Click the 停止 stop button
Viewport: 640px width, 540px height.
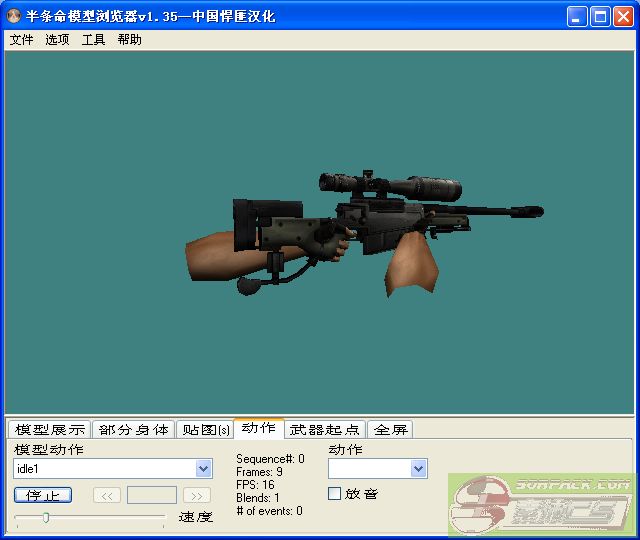pyautogui.click(x=43, y=495)
